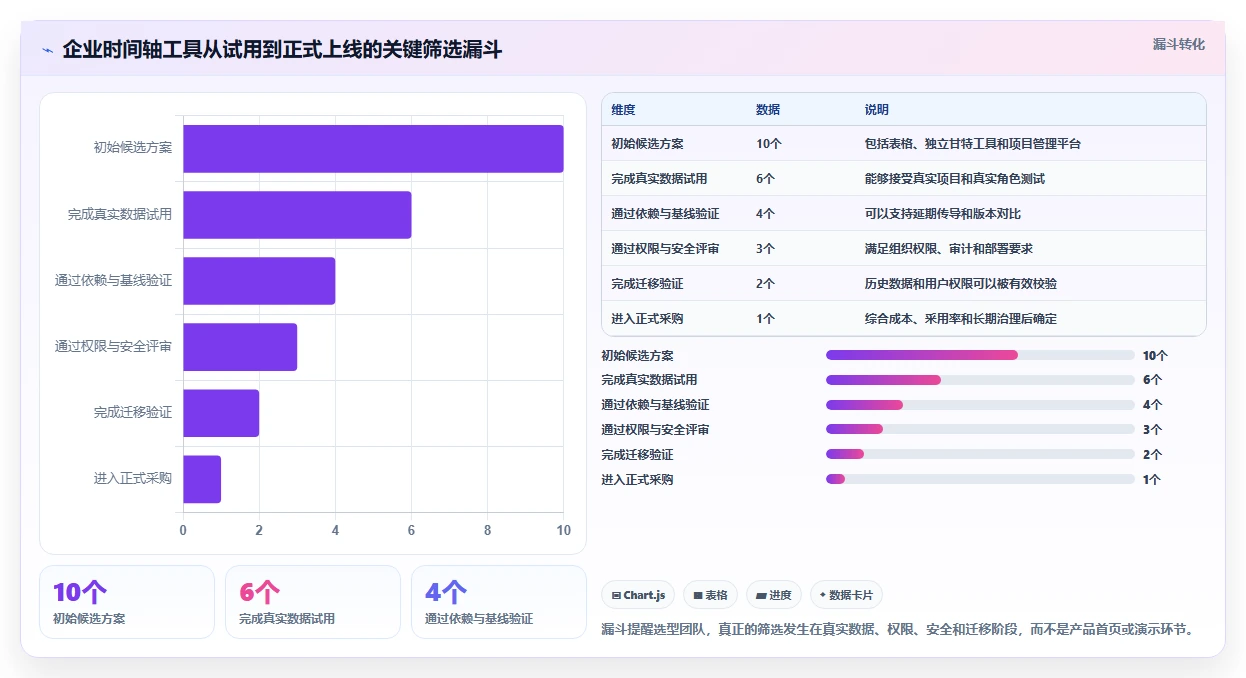Click the 完成迁移验证 progress bar

(x=980, y=454)
